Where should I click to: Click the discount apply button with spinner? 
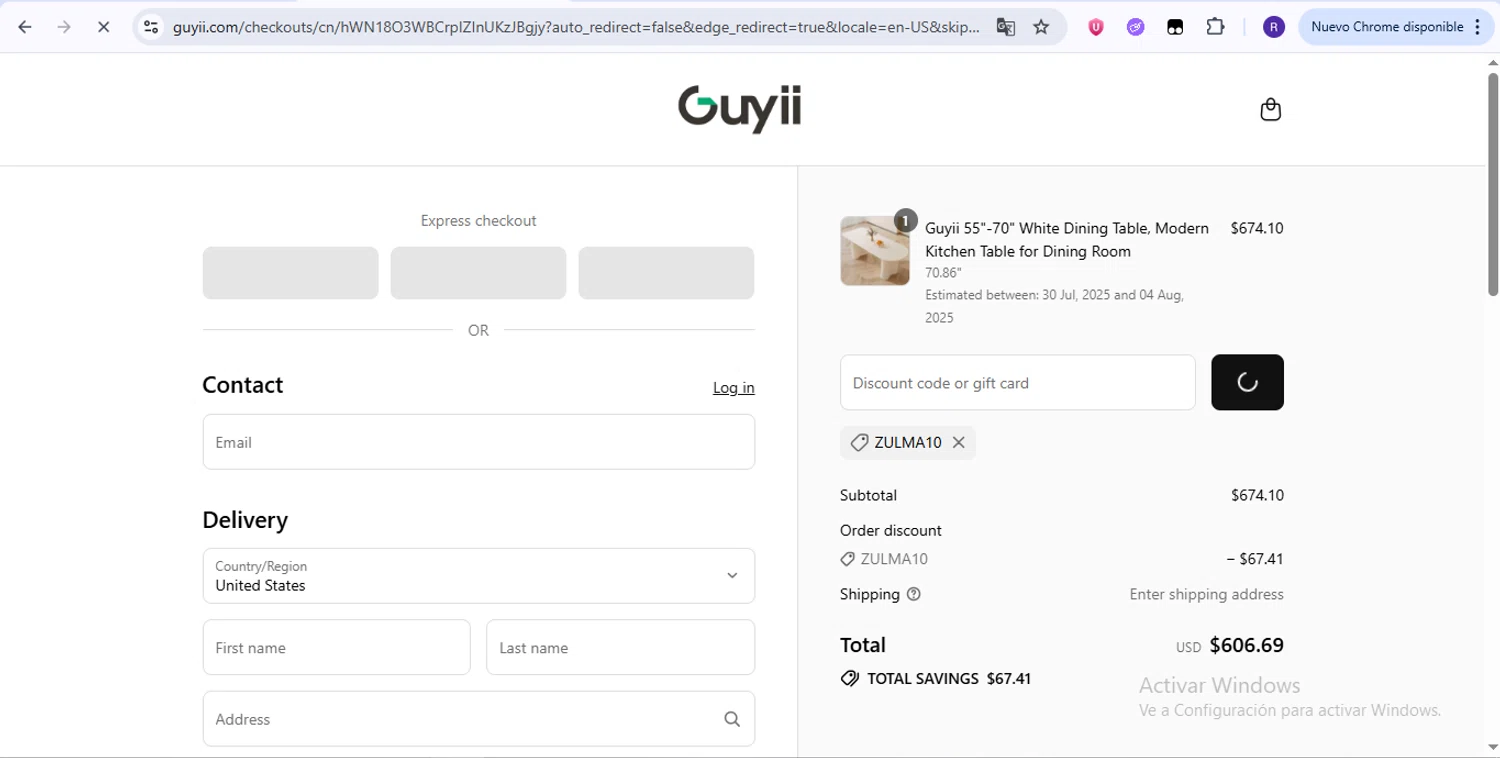(x=1247, y=382)
